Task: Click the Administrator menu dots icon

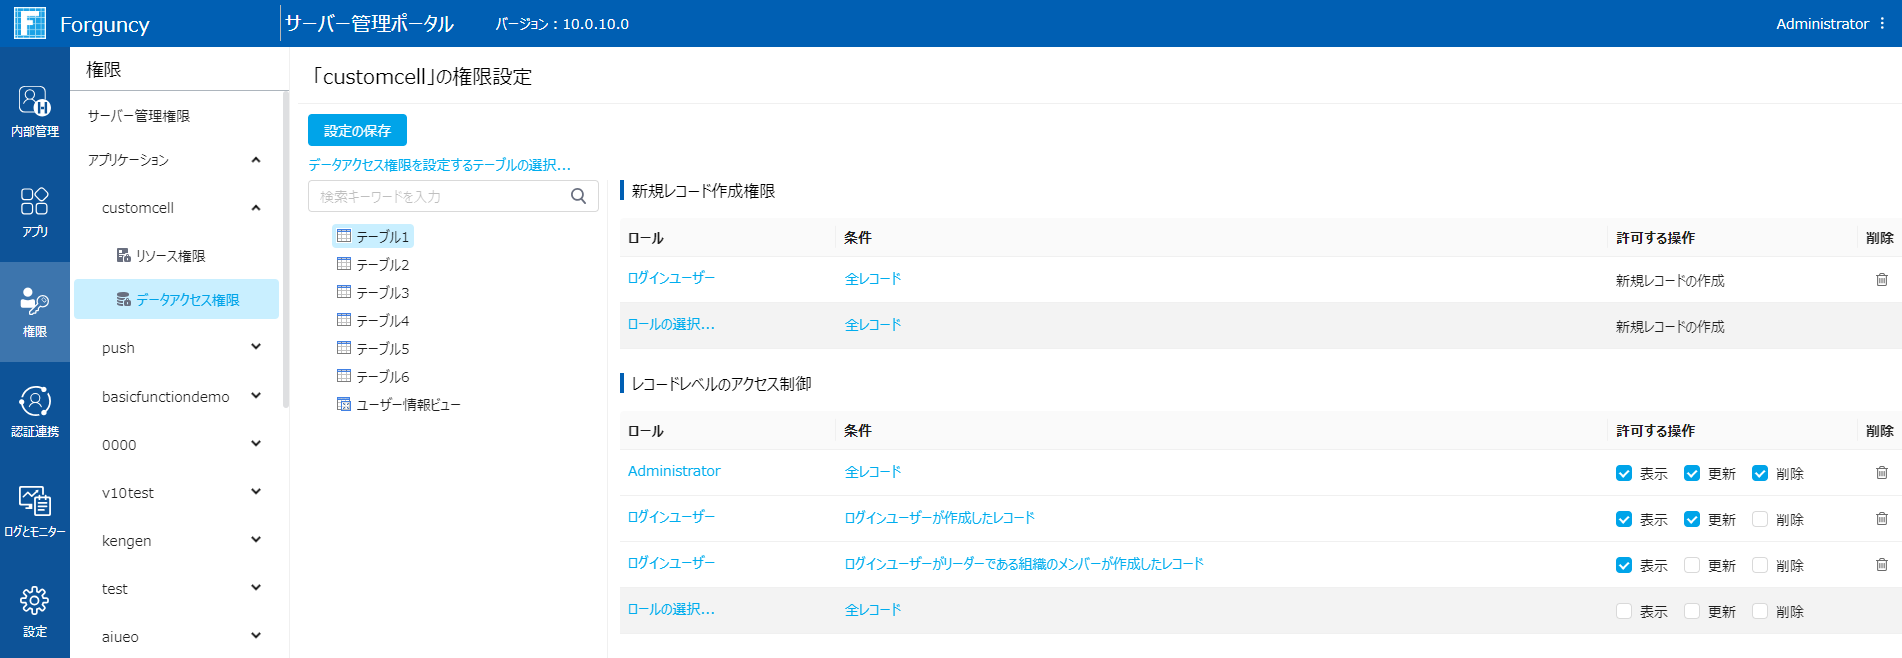Action: (1882, 23)
